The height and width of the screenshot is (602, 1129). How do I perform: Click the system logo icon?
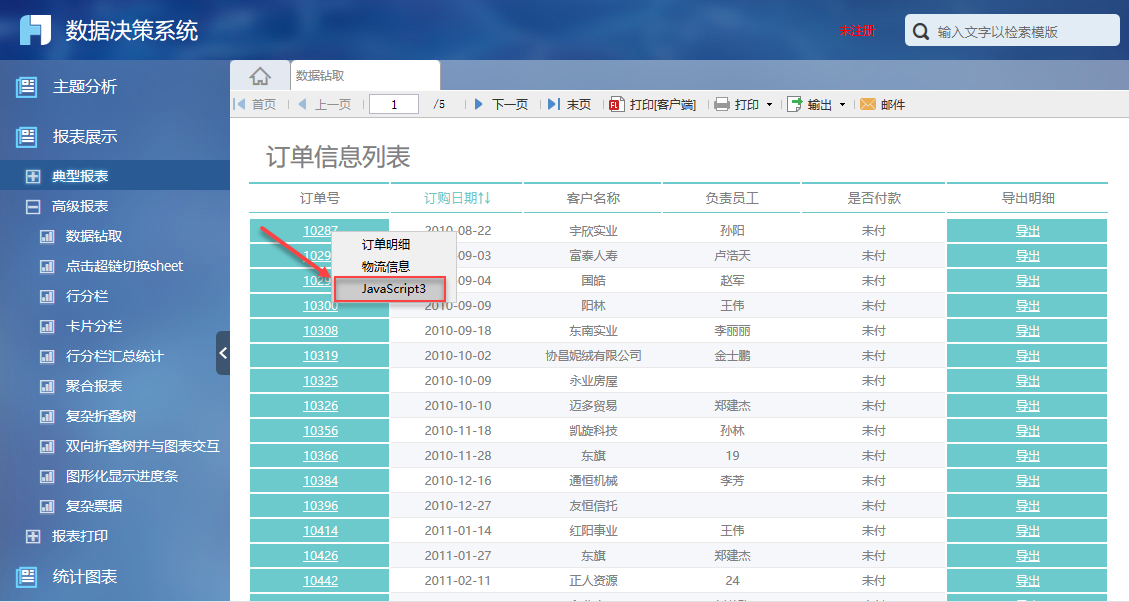[35, 30]
